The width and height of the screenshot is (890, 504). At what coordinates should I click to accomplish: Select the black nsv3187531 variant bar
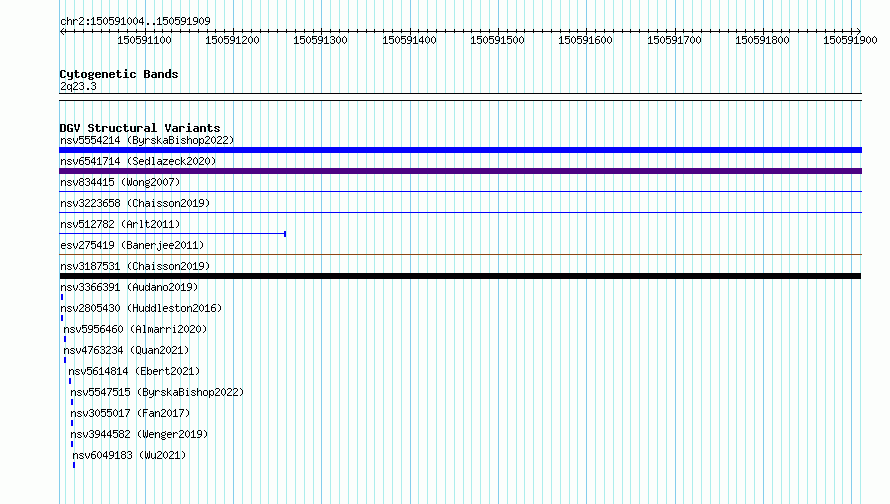[x=460, y=276]
